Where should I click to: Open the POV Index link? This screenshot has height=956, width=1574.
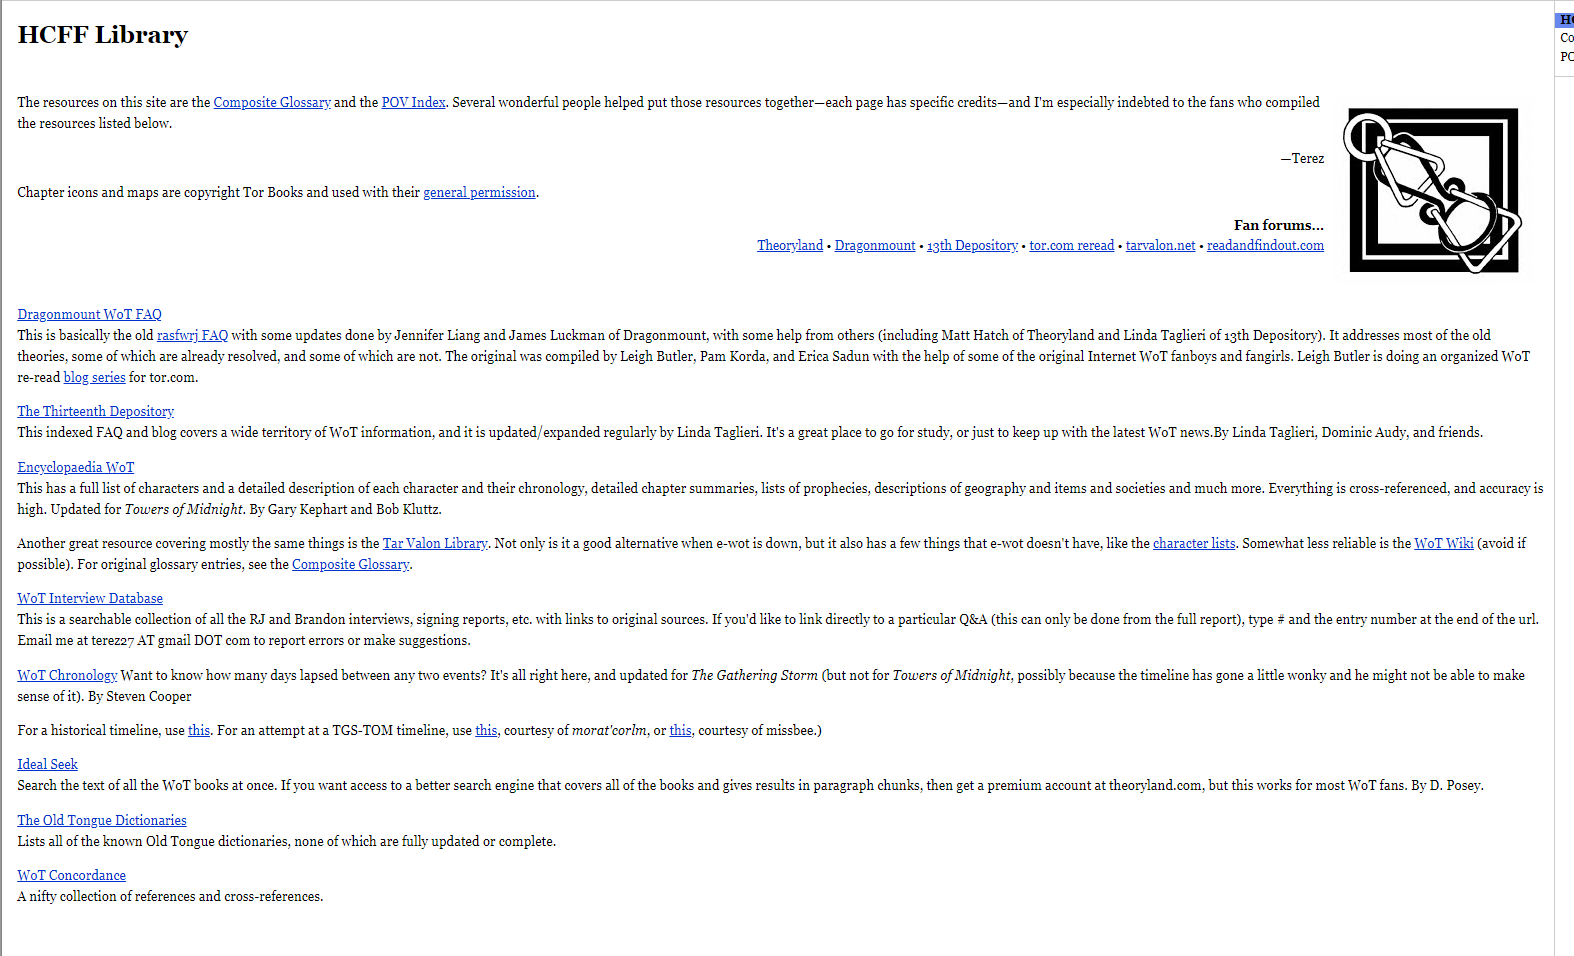coord(413,102)
